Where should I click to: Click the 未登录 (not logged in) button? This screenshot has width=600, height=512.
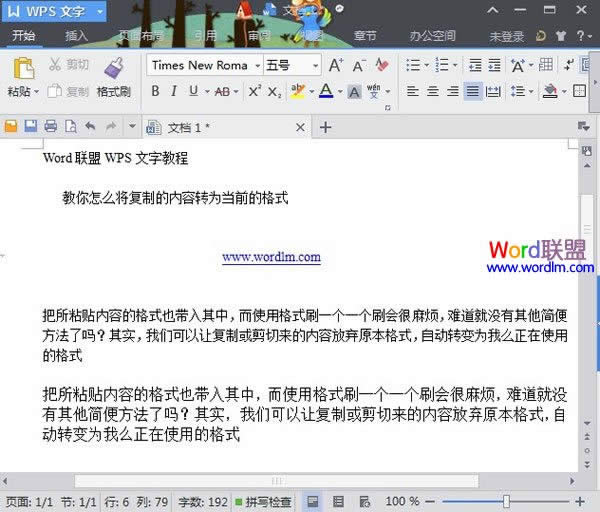(506, 36)
